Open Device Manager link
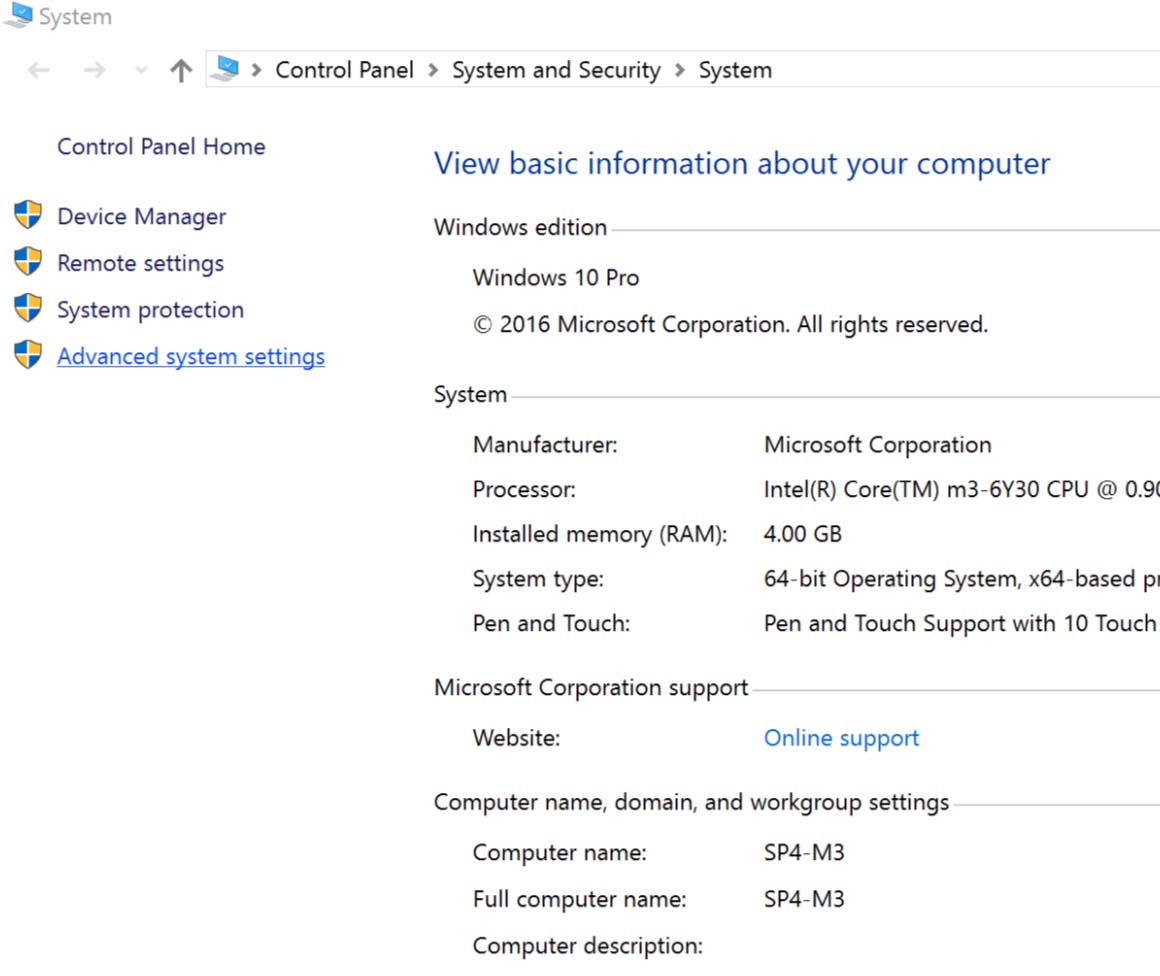Image resolution: width=1160 pixels, height=976 pixels. click(141, 217)
